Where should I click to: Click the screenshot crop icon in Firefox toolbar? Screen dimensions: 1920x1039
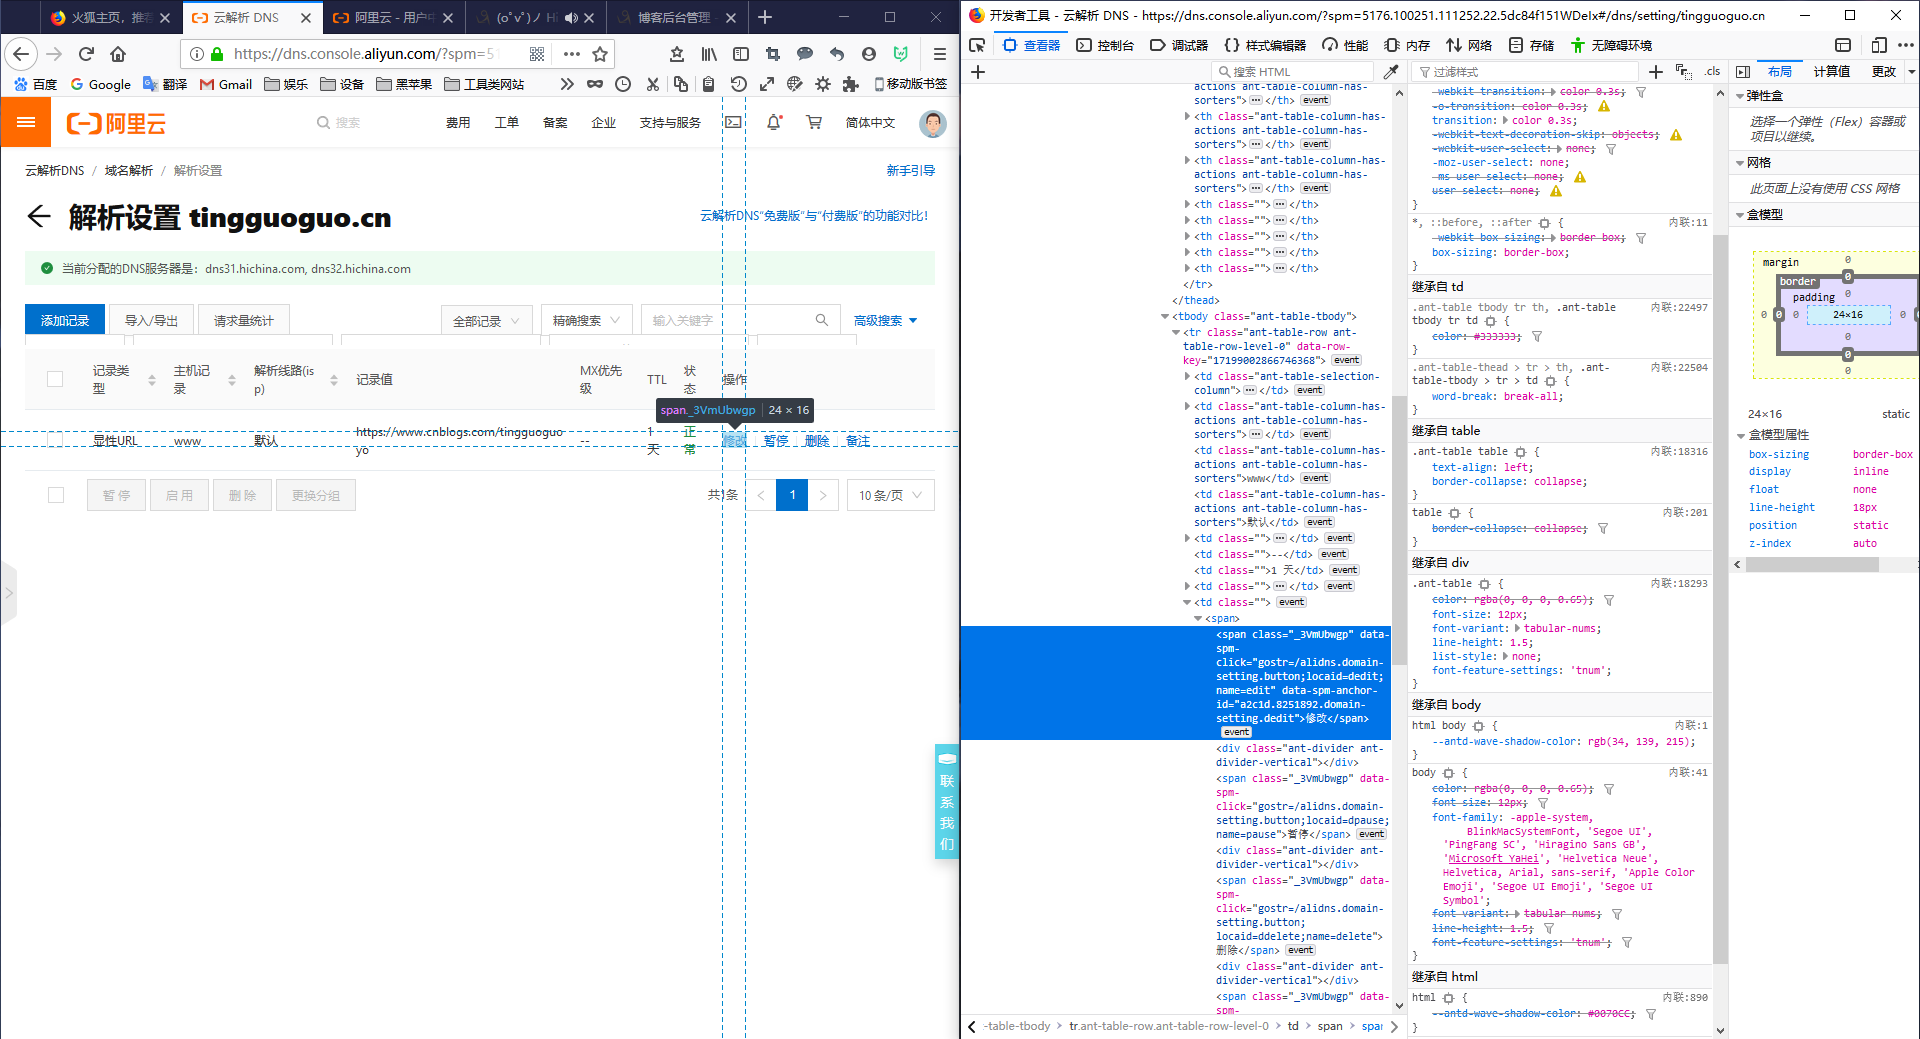click(x=772, y=54)
